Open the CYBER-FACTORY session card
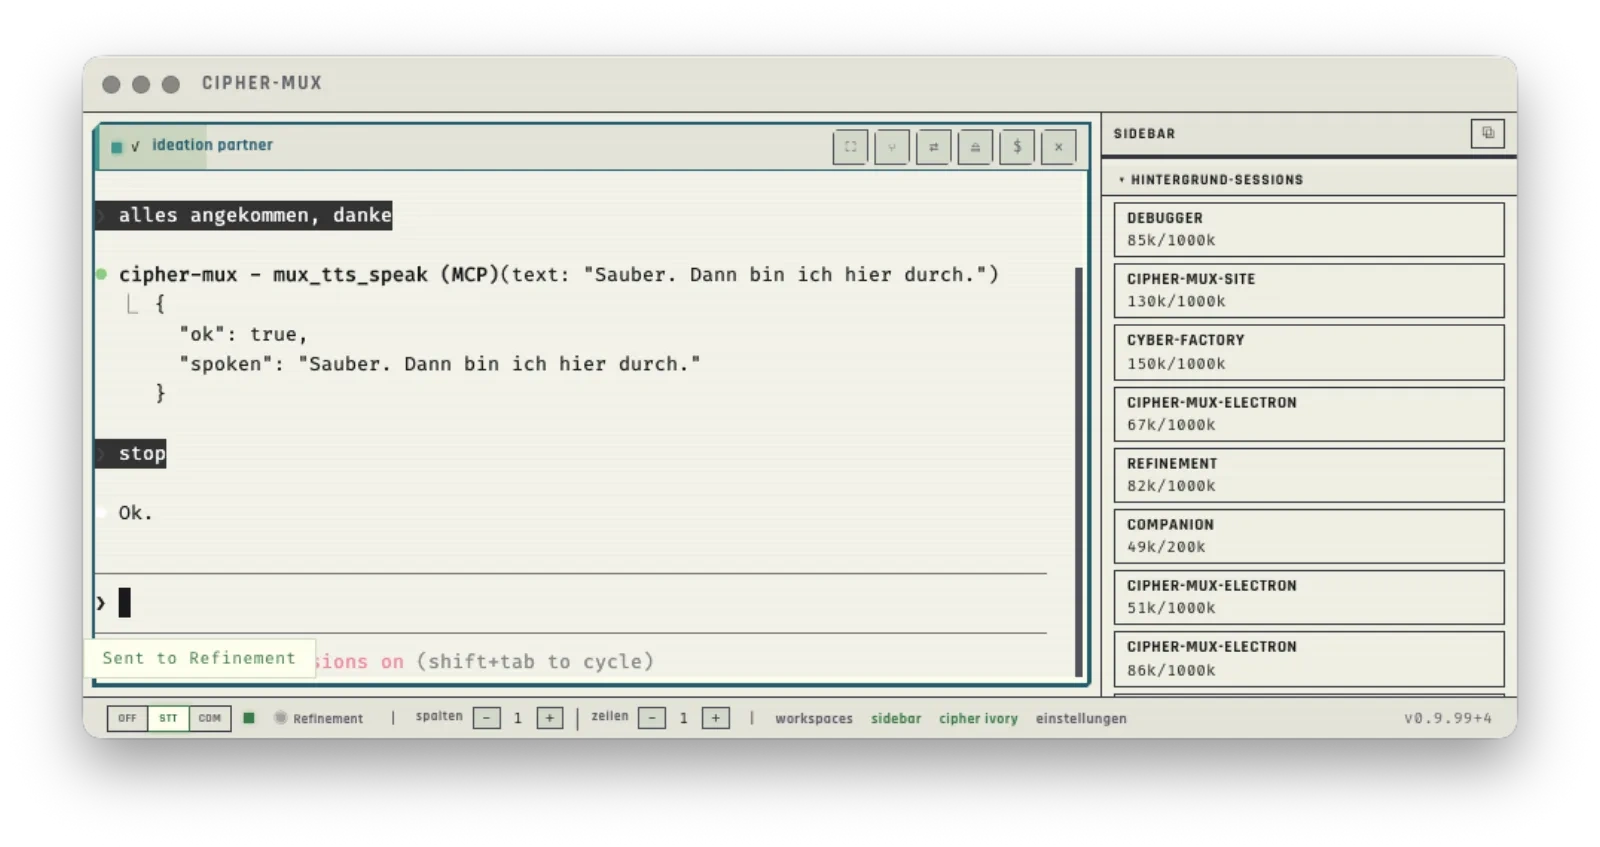The height and width of the screenshot is (847, 1600). [x=1309, y=352]
